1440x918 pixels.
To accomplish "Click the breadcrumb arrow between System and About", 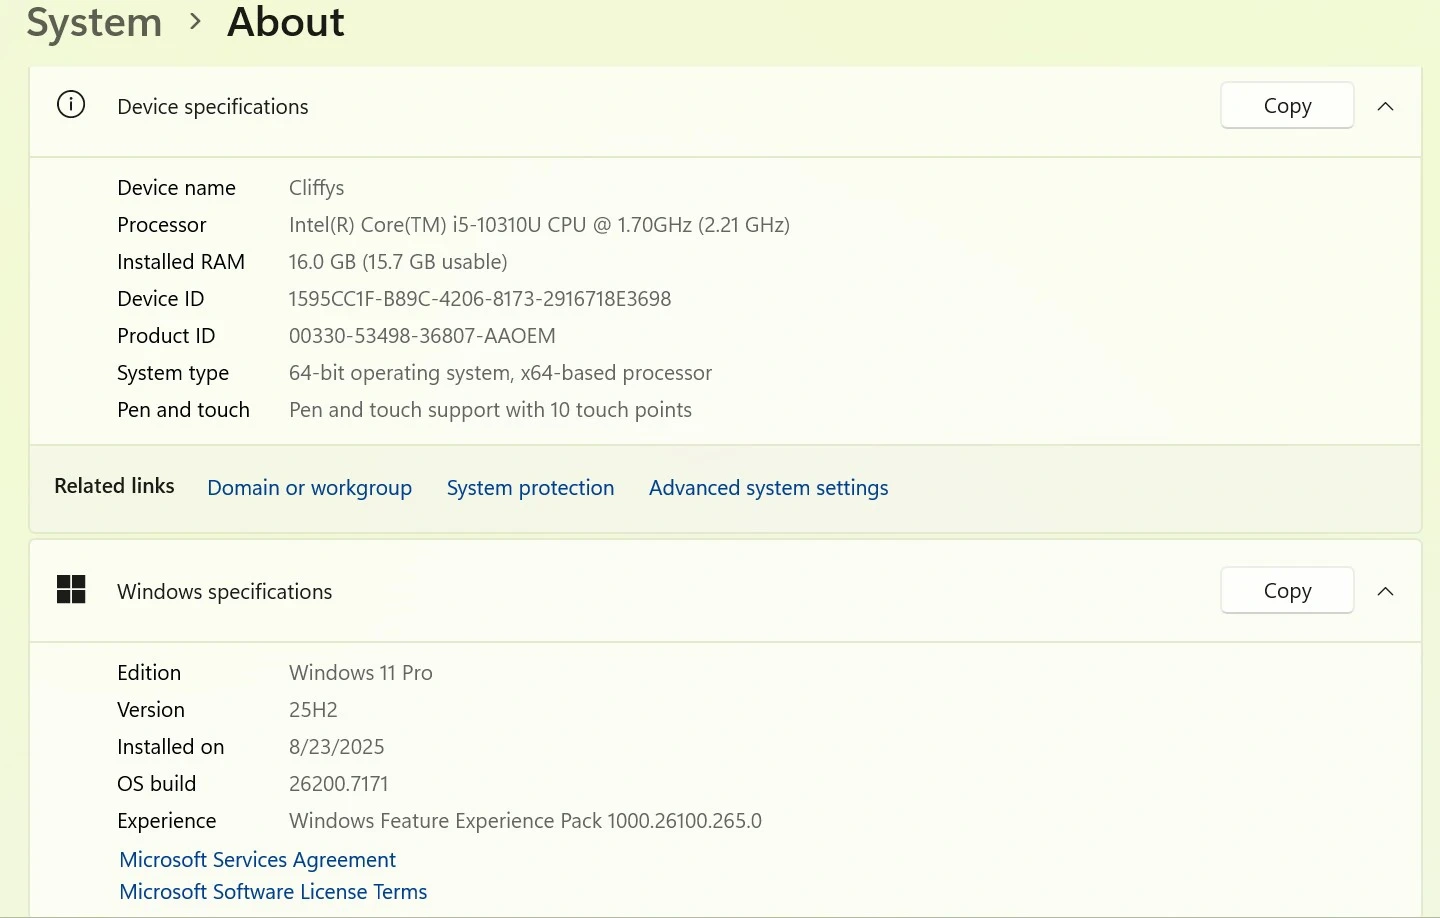I will (x=195, y=21).
